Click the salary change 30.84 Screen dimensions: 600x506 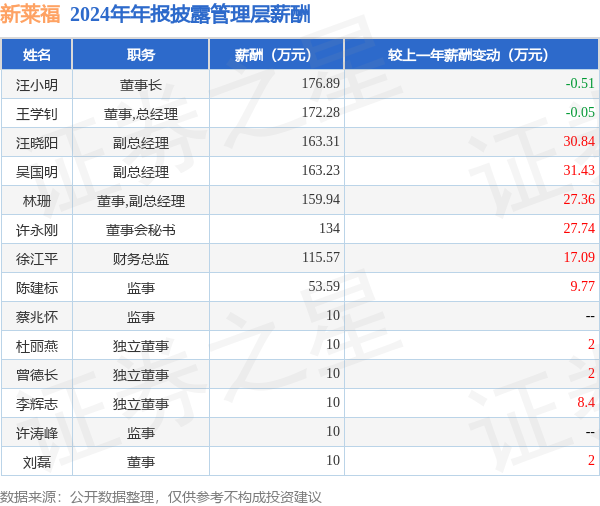click(579, 141)
